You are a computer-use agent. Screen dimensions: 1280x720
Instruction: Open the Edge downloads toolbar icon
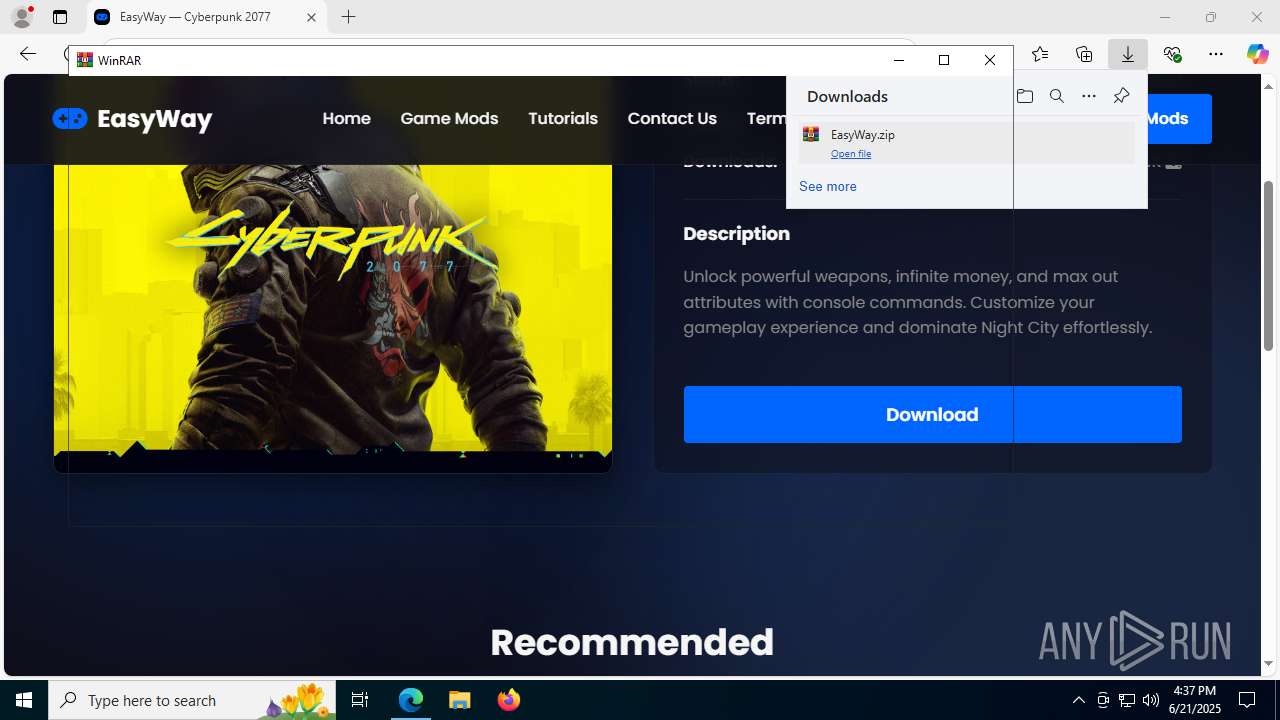click(1128, 54)
